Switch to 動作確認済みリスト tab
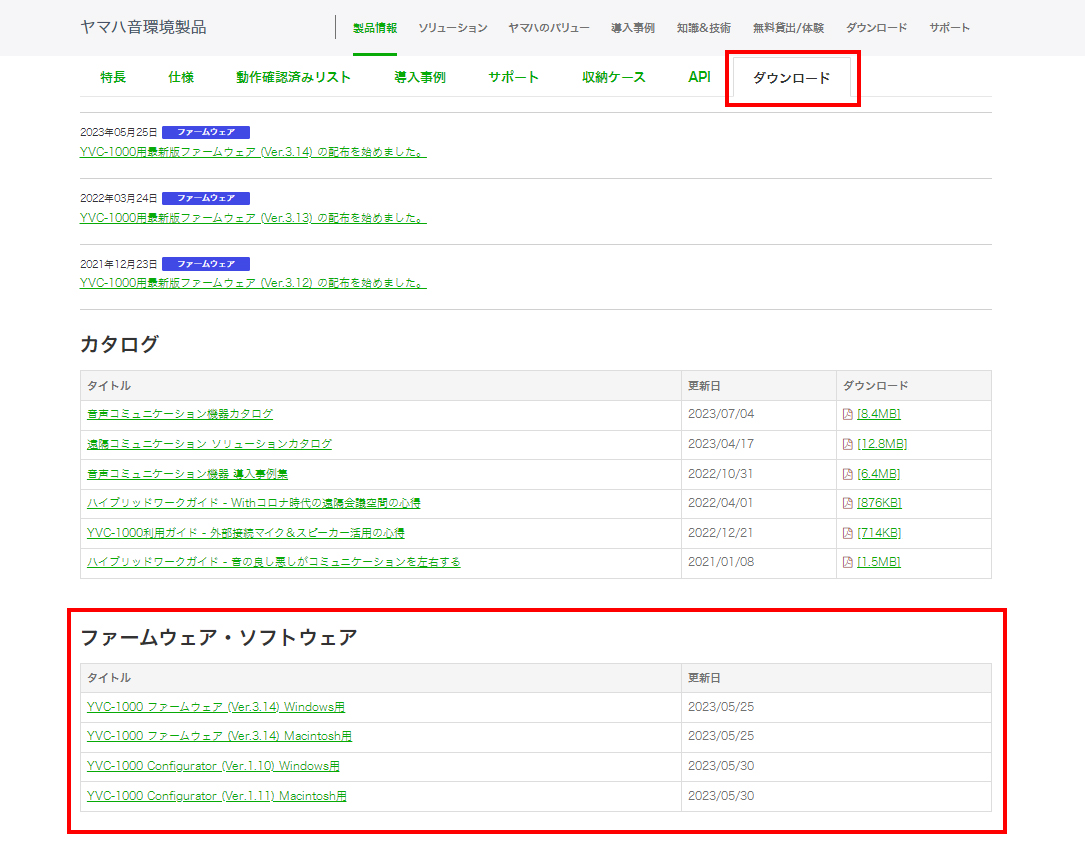Viewport: 1085px width, 852px height. coord(293,77)
